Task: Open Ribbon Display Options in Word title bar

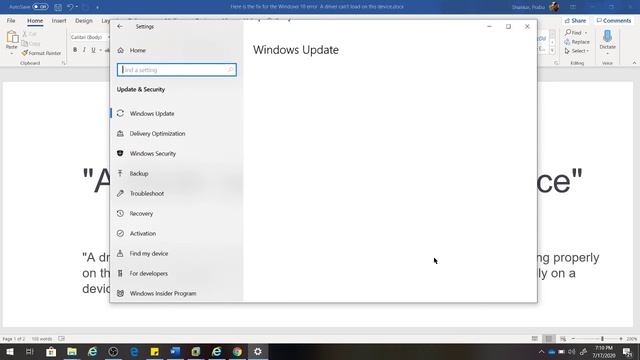Action: point(573,7)
